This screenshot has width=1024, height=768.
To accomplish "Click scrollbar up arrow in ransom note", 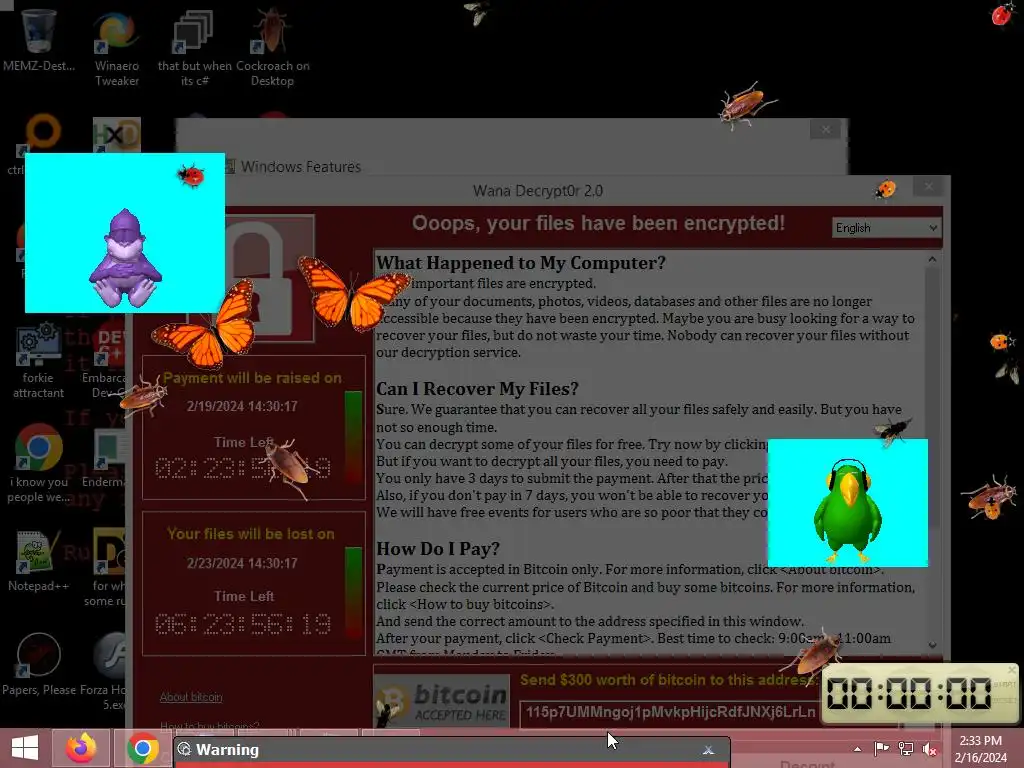I will pyautogui.click(x=932, y=259).
